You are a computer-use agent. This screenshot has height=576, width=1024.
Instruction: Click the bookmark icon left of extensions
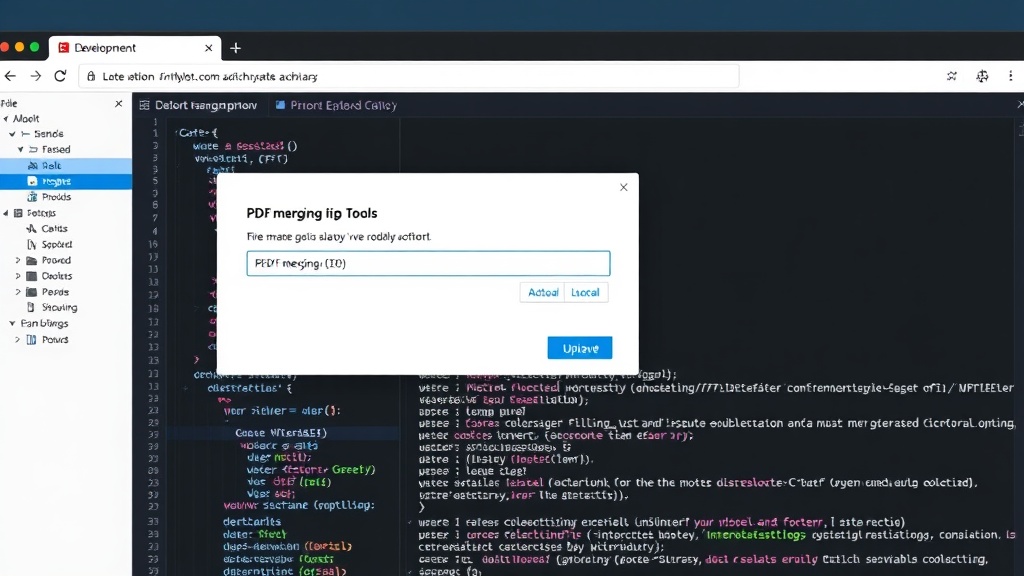[x=952, y=76]
